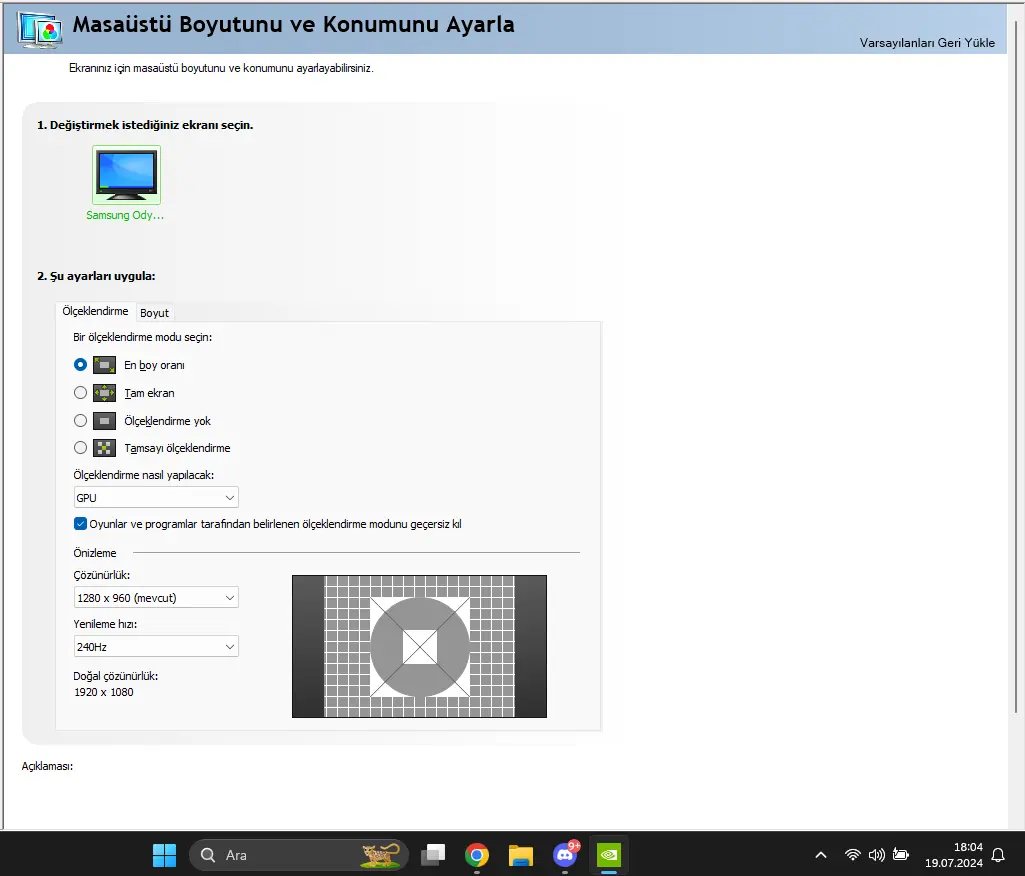Click the En boy oranı label

point(154,365)
